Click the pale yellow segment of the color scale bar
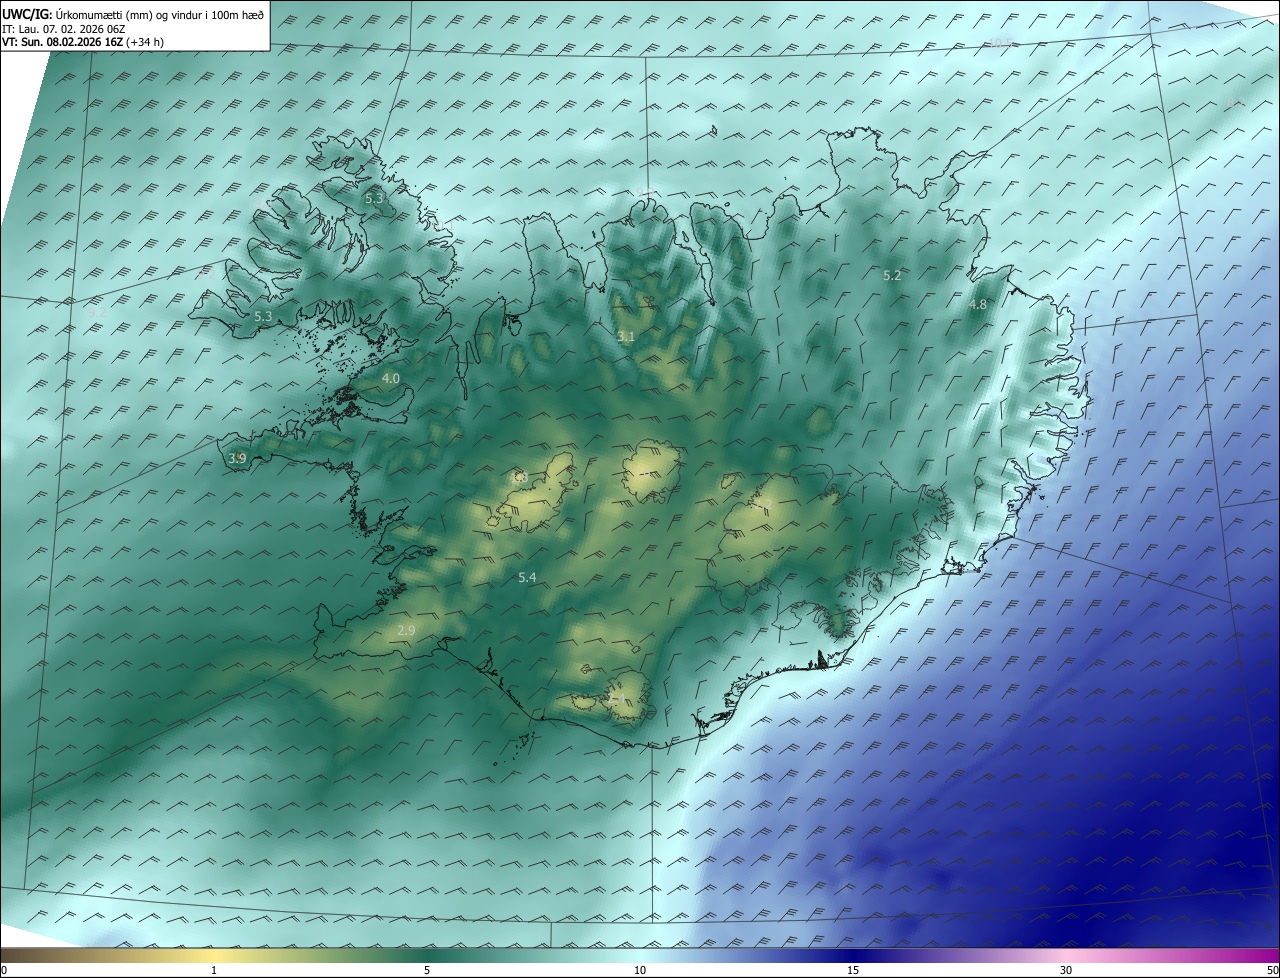The width and height of the screenshot is (1280, 978). (214, 955)
